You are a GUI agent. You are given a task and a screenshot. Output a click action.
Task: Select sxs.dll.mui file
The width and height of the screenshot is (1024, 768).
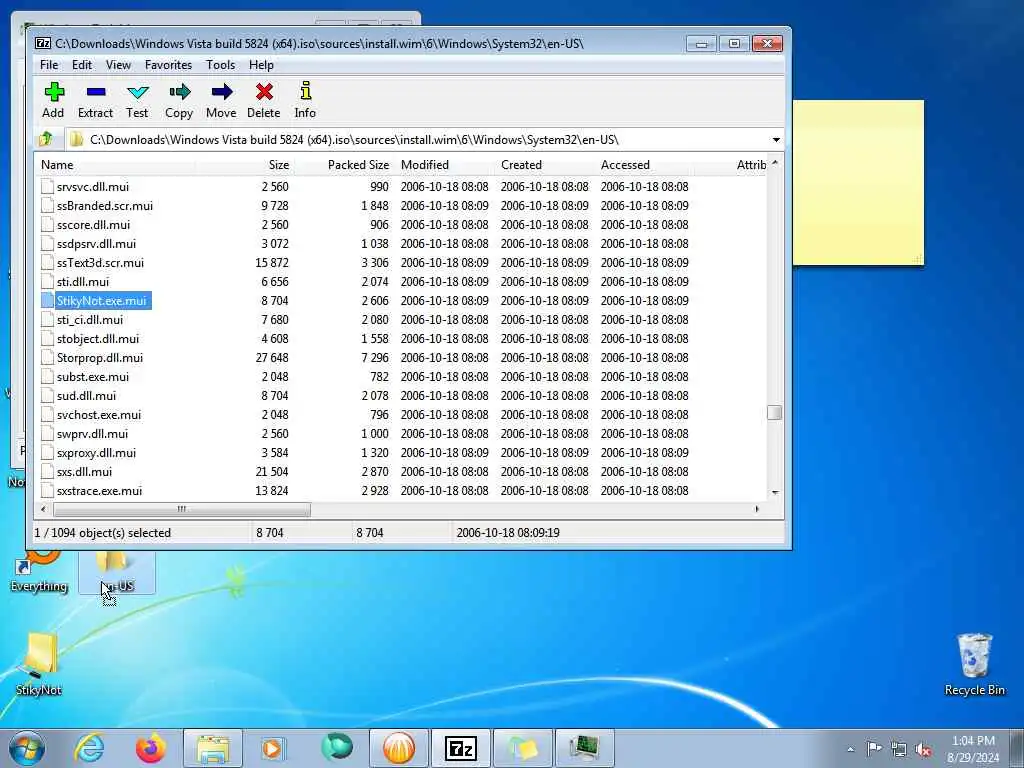(84, 472)
